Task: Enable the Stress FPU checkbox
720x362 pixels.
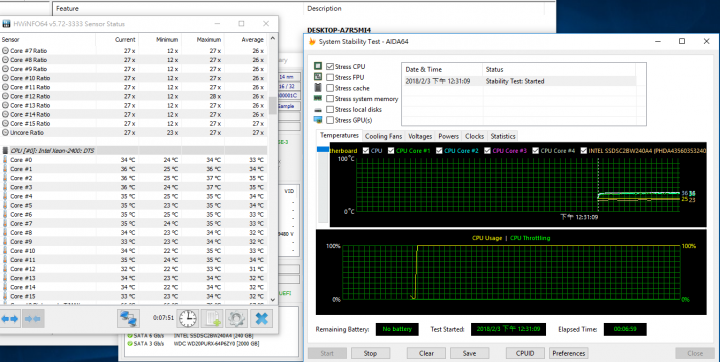Action: click(330, 77)
